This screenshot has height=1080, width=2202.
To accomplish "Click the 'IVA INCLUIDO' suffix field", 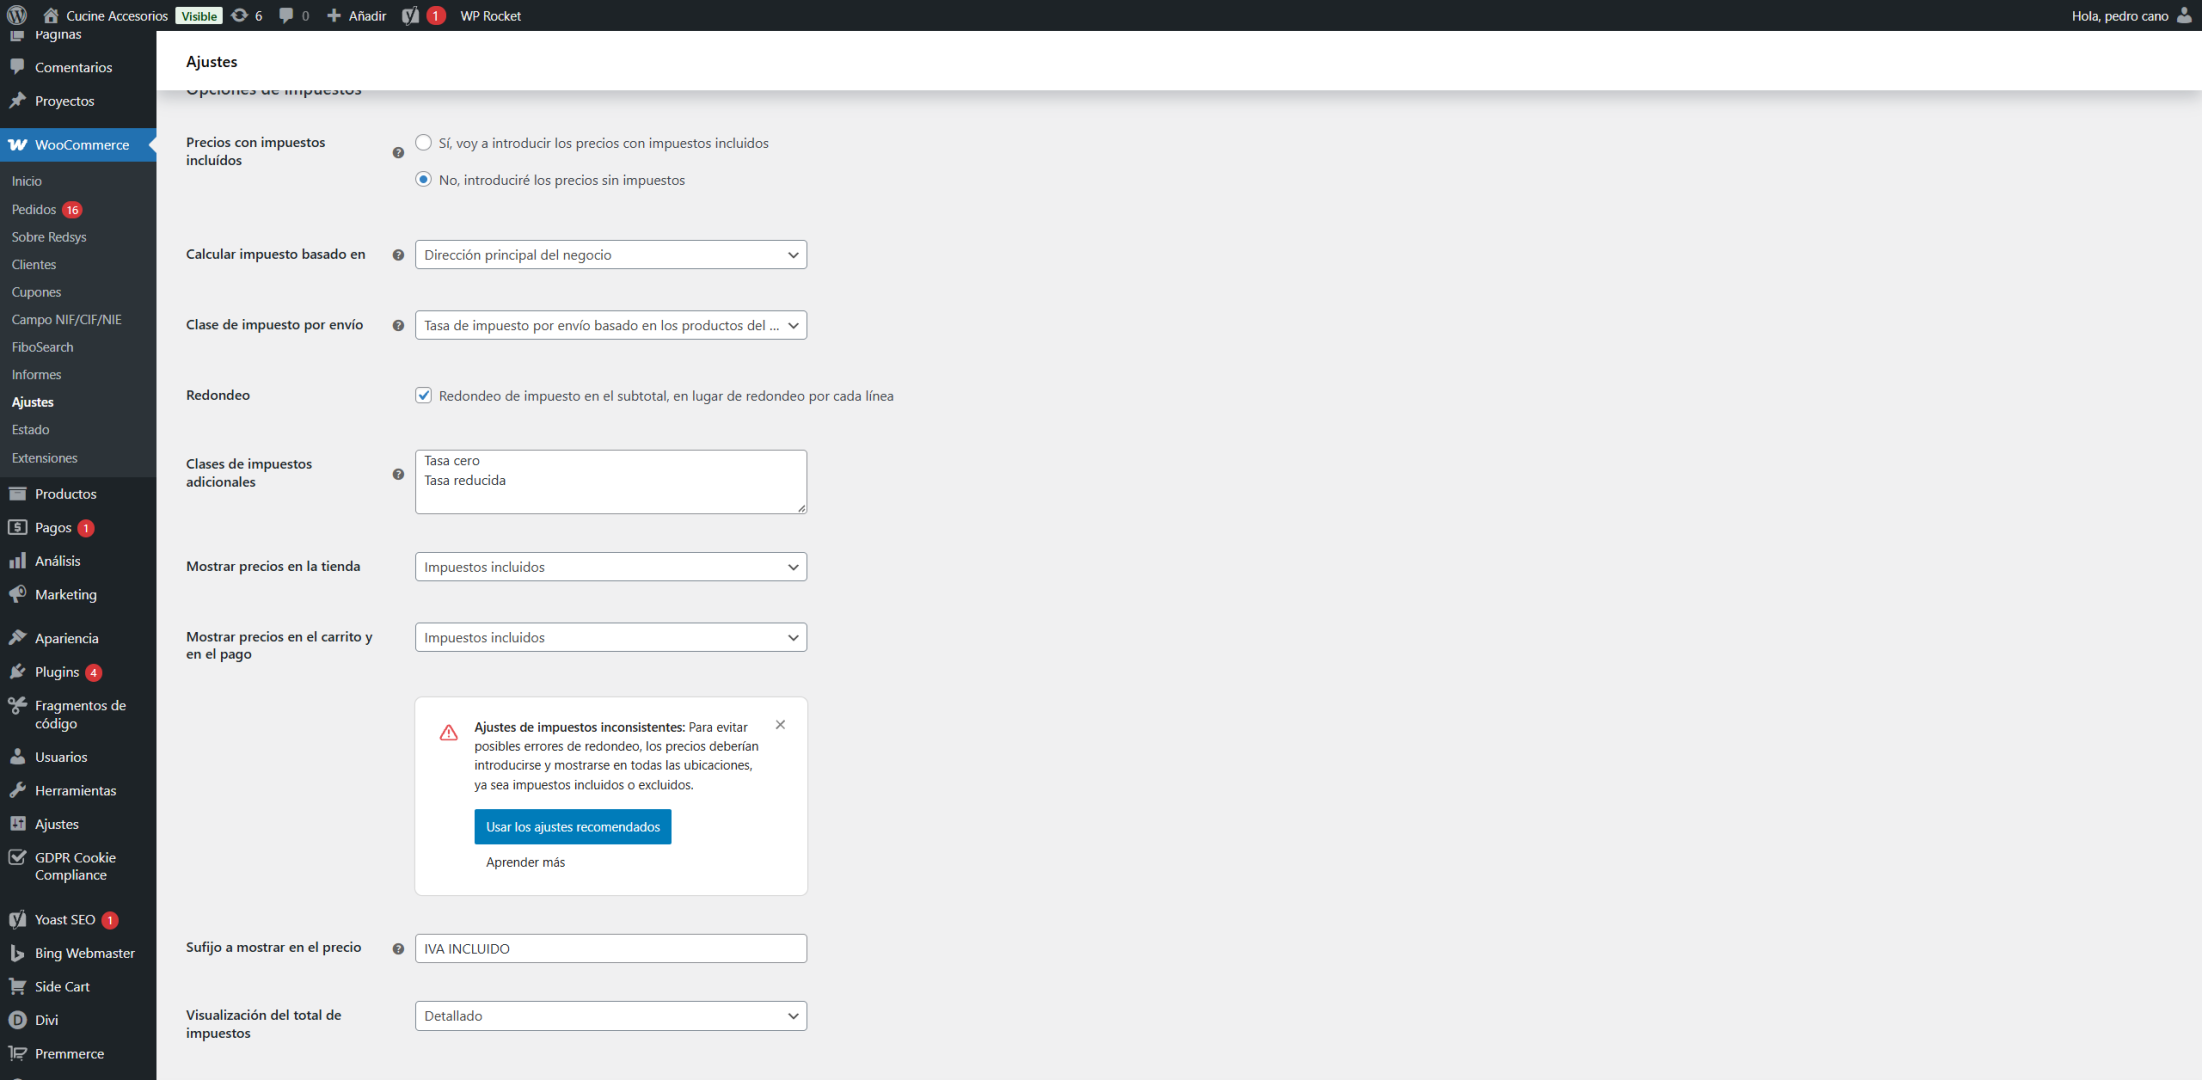I will [610, 948].
